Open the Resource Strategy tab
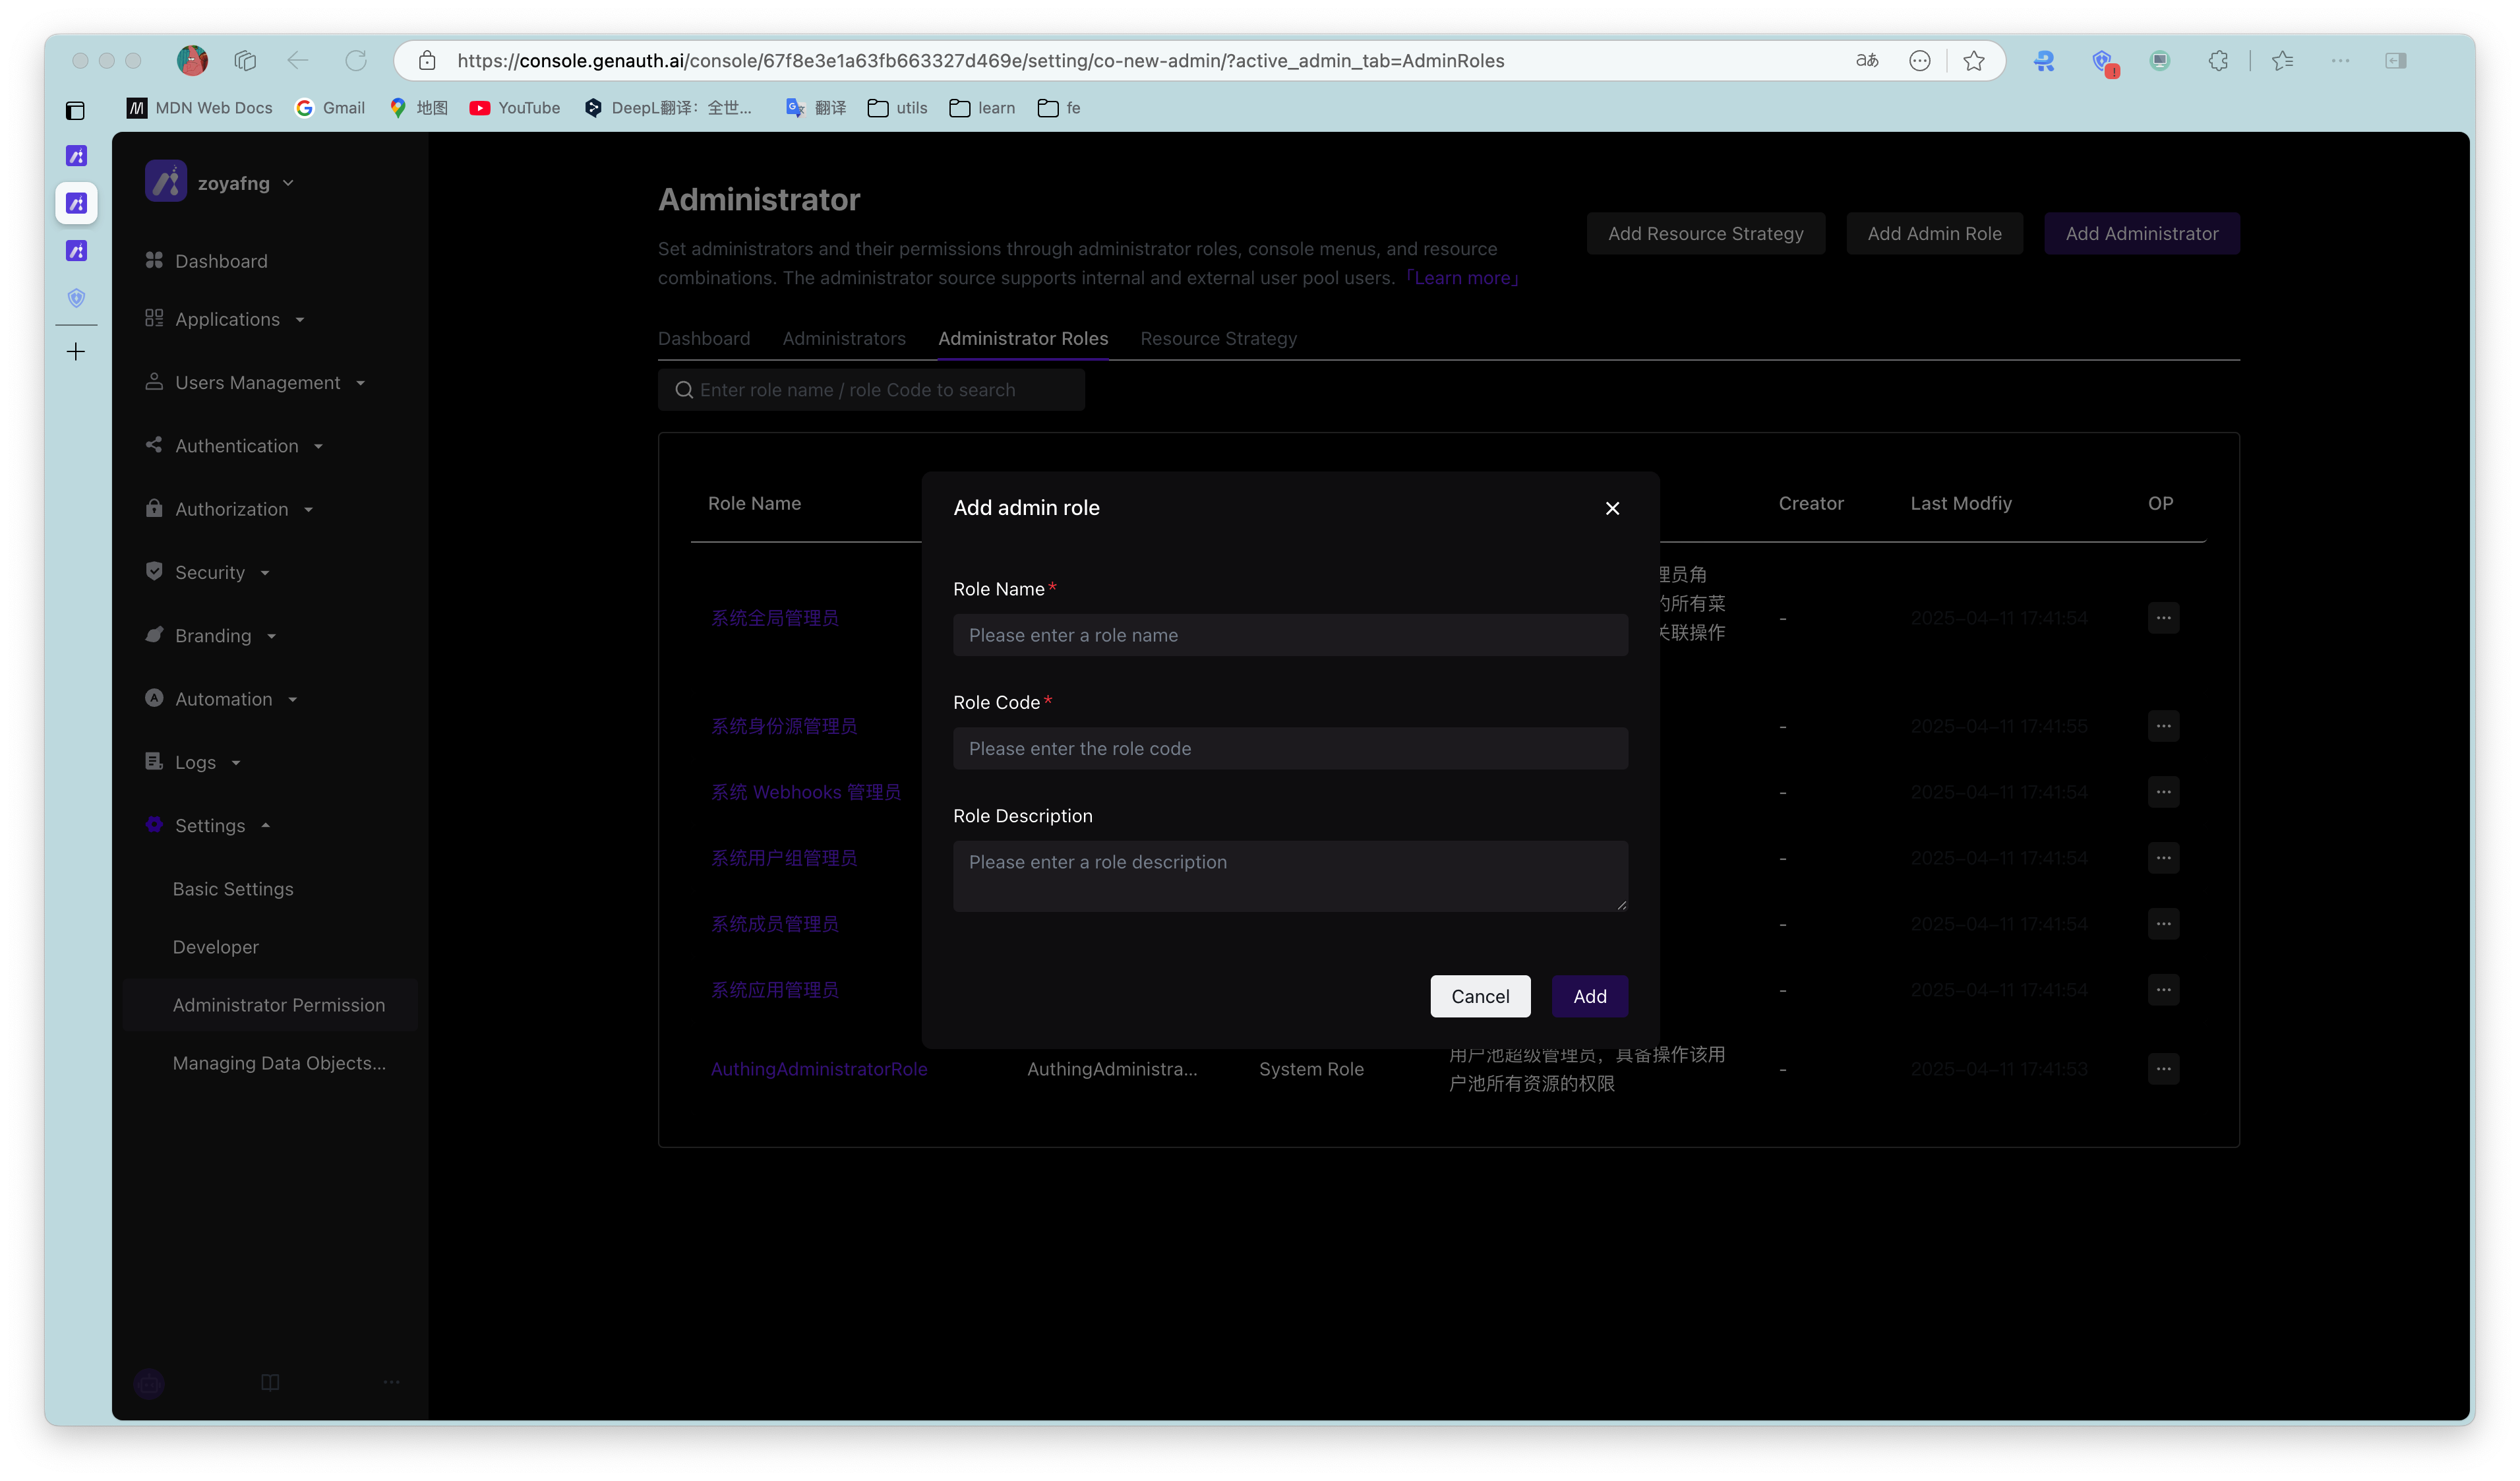Viewport: 2520px width, 1481px height. click(1218, 338)
